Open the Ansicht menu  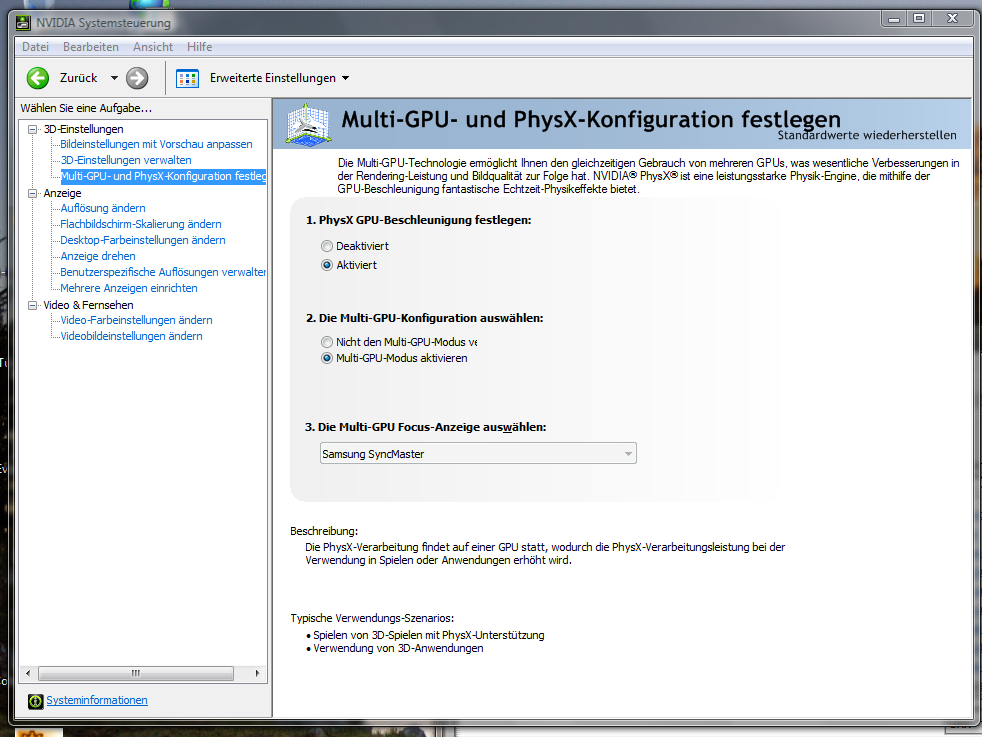point(153,47)
